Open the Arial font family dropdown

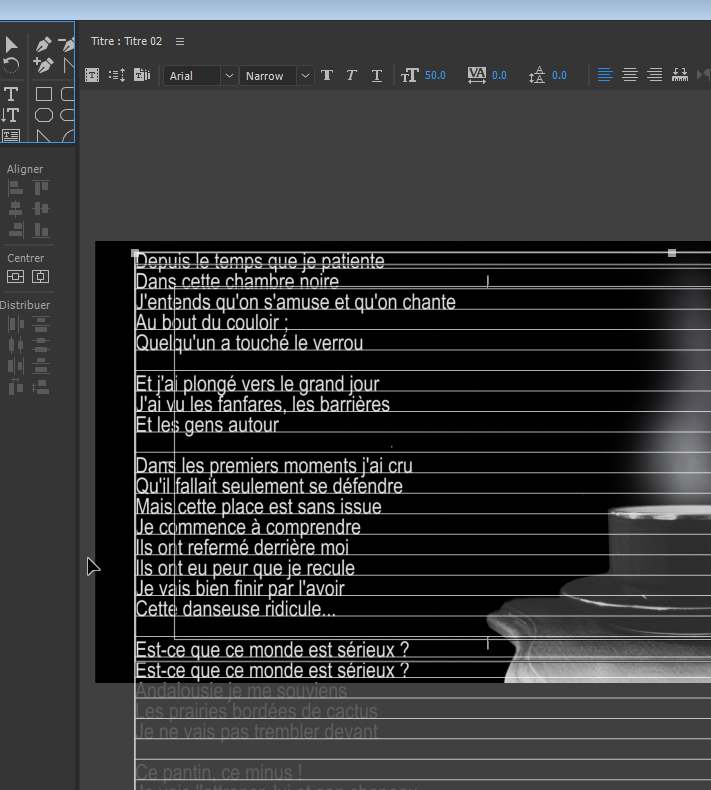coord(229,76)
